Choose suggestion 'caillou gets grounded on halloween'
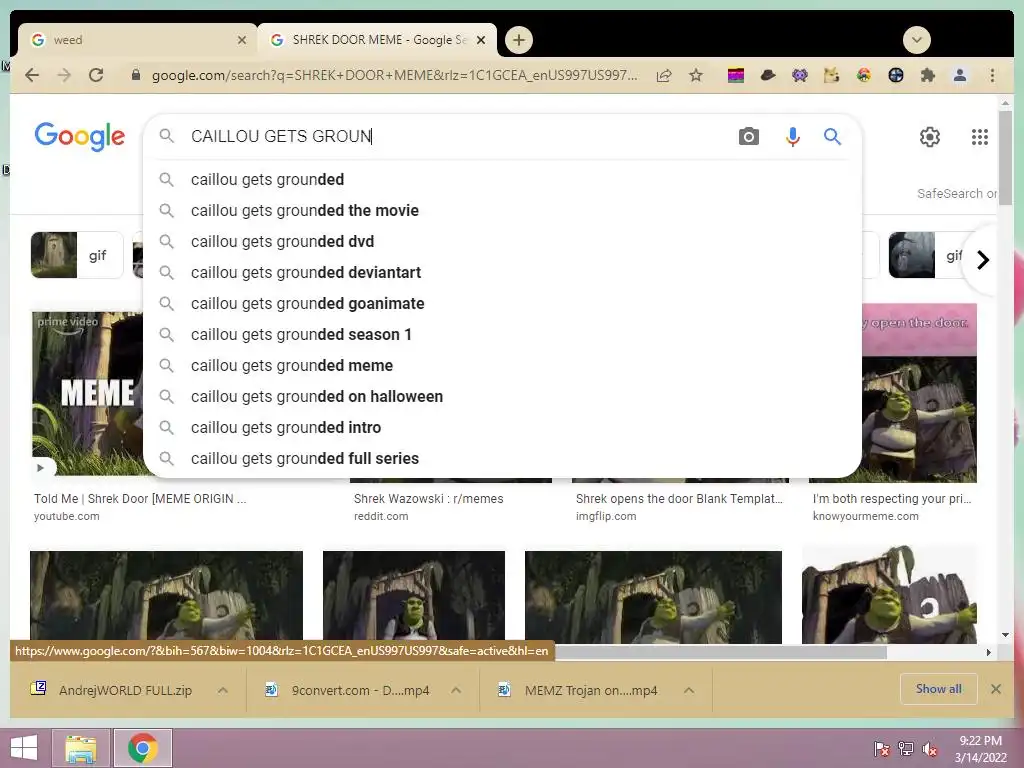The image size is (1024, 768). tap(502, 396)
